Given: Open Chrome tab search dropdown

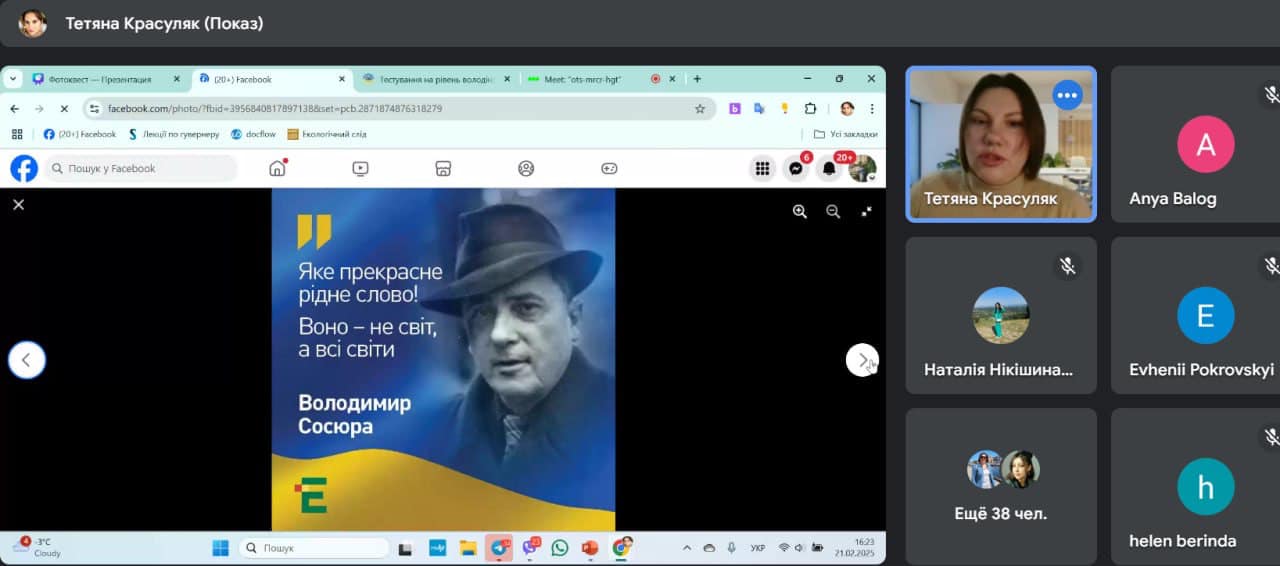Looking at the screenshot, I should (14, 79).
